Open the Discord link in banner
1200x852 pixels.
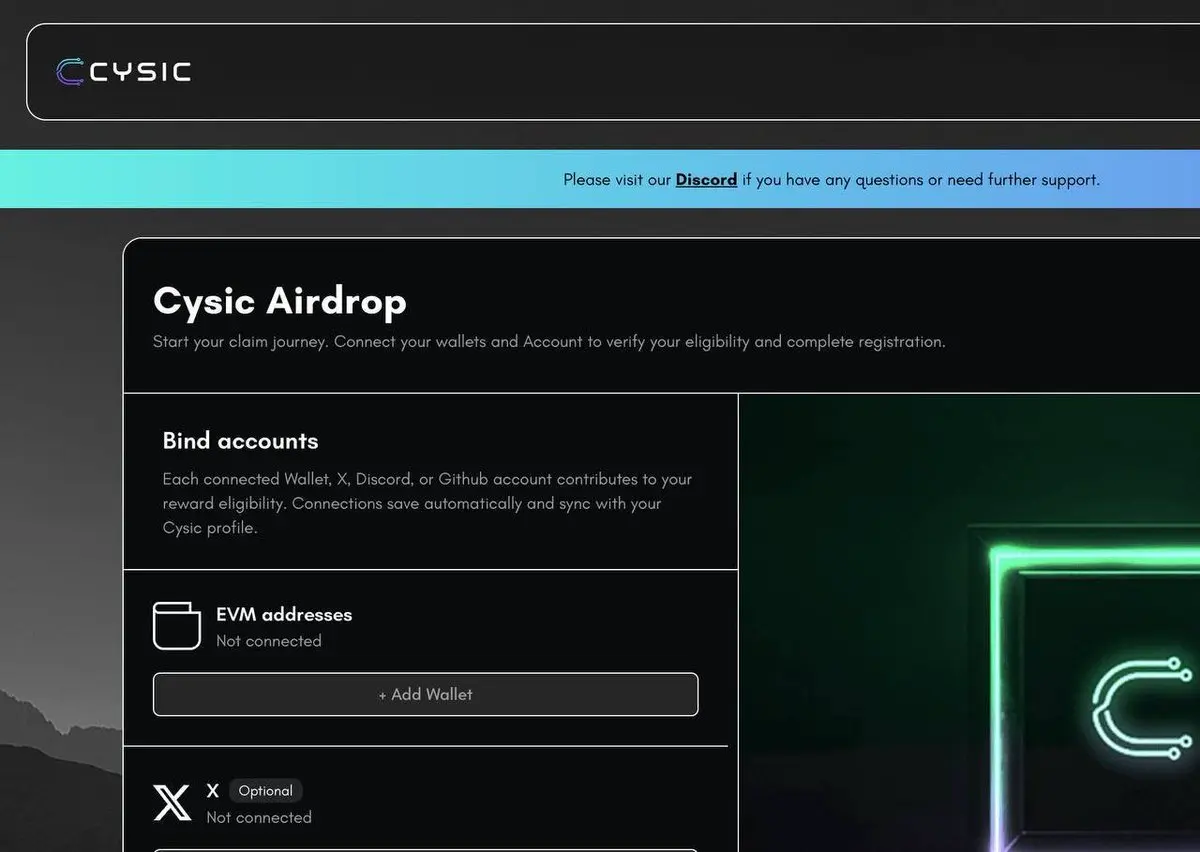[x=706, y=180]
